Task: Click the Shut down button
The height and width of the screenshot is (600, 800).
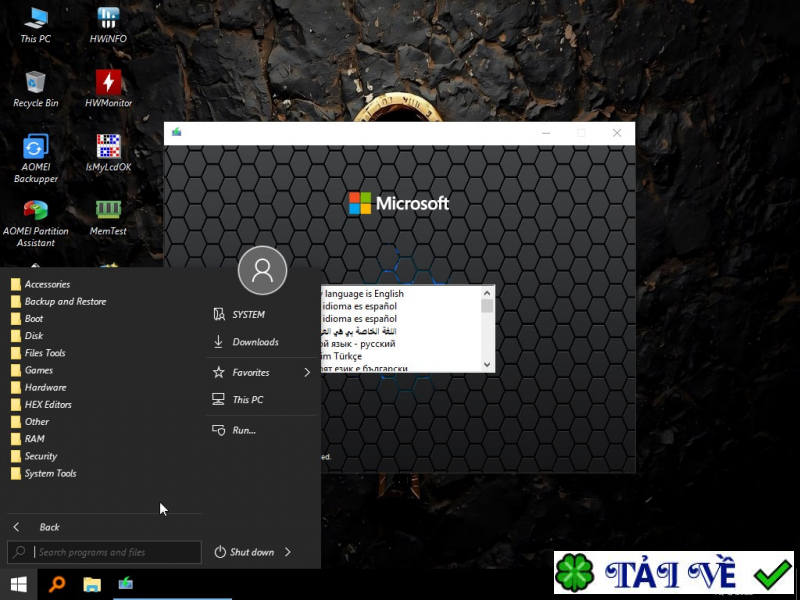Action: [x=245, y=552]
